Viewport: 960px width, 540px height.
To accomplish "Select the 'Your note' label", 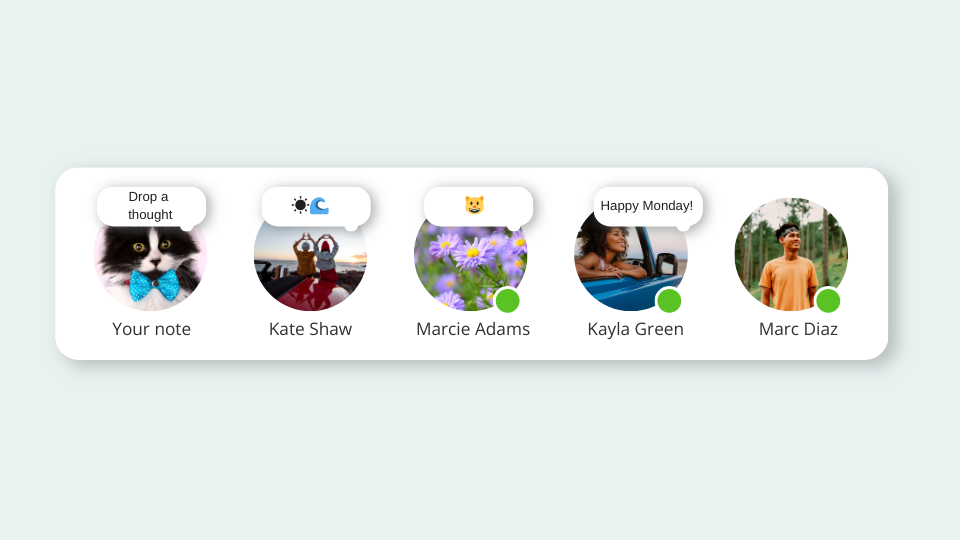I will click(151, 329).
